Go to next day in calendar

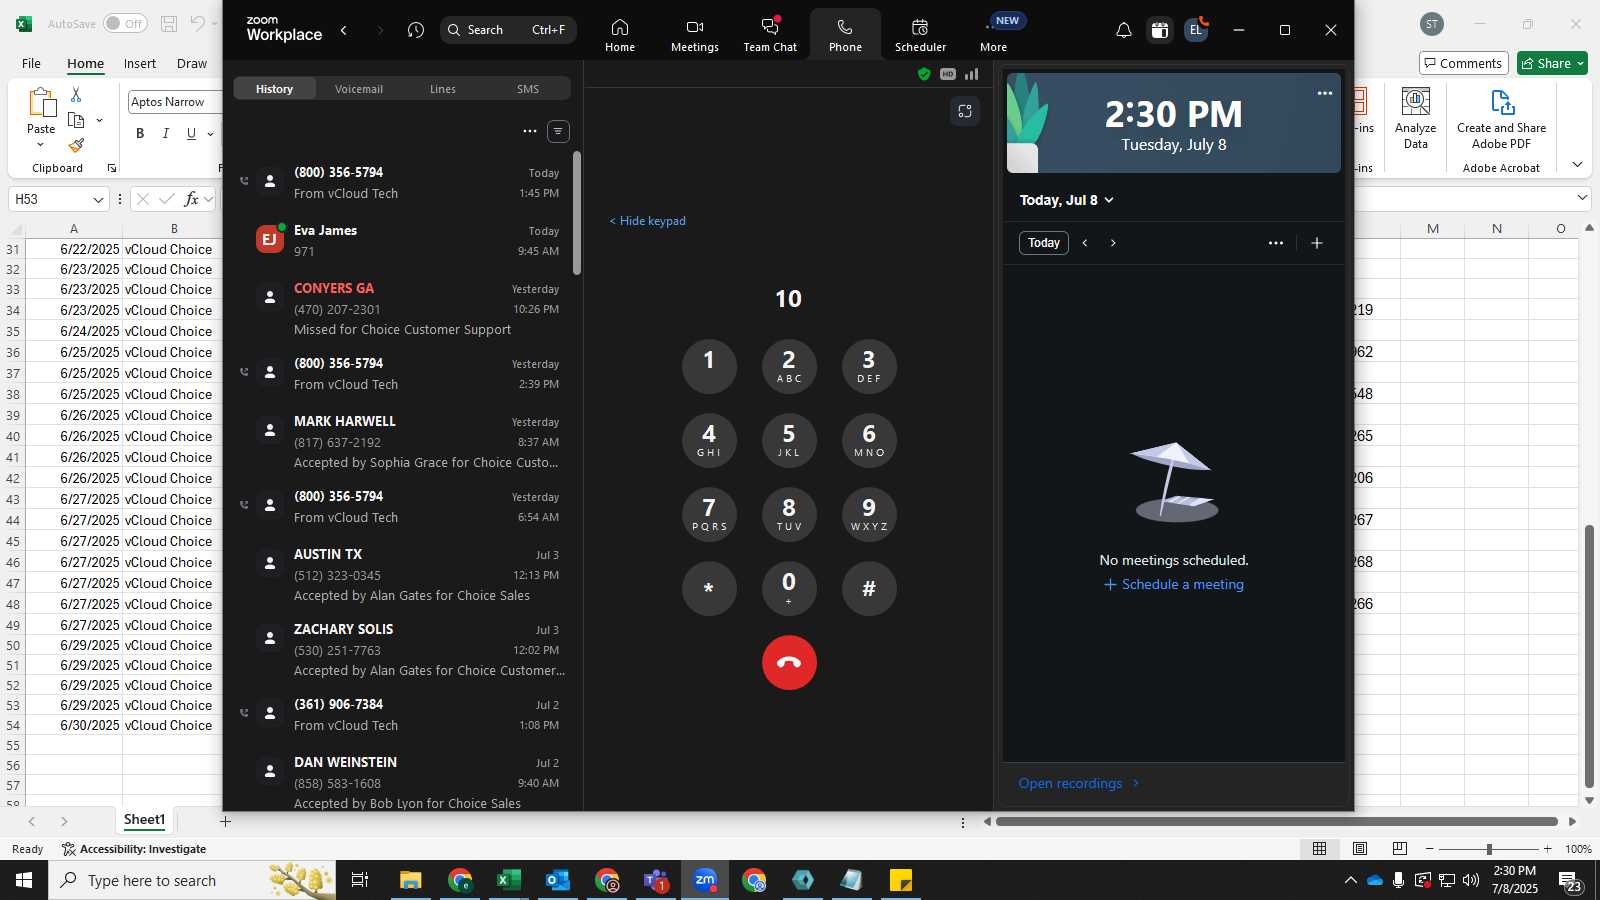click(1113, 243)
